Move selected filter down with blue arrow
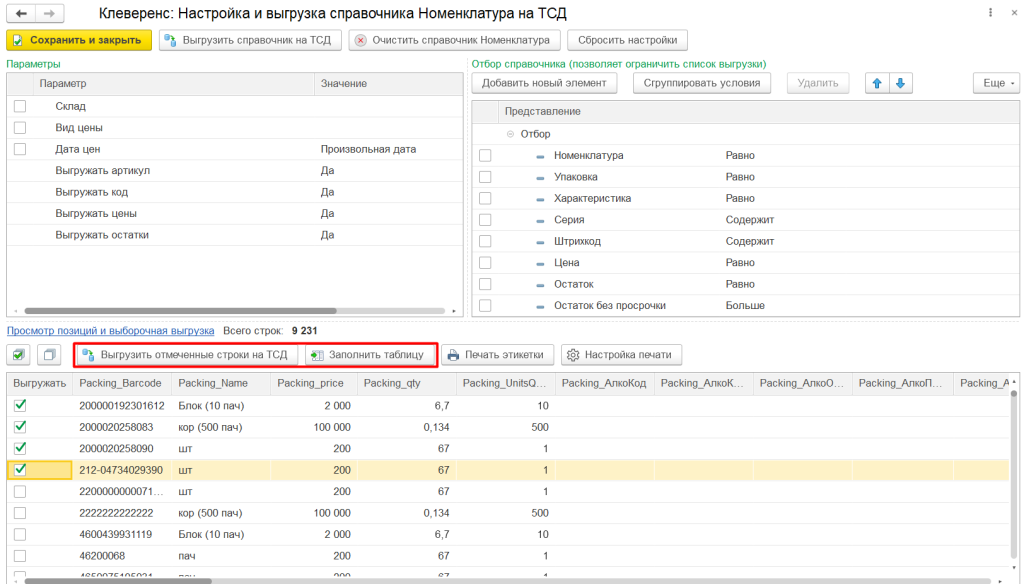The height and width of the screenshot is (584, 1024). tap(900, 83)
